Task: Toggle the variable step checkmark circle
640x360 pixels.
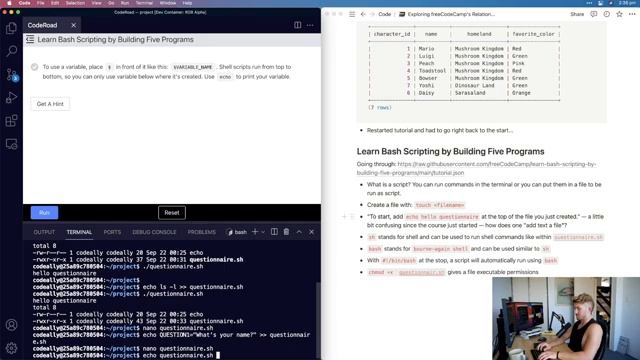Action: click(34, 67)
